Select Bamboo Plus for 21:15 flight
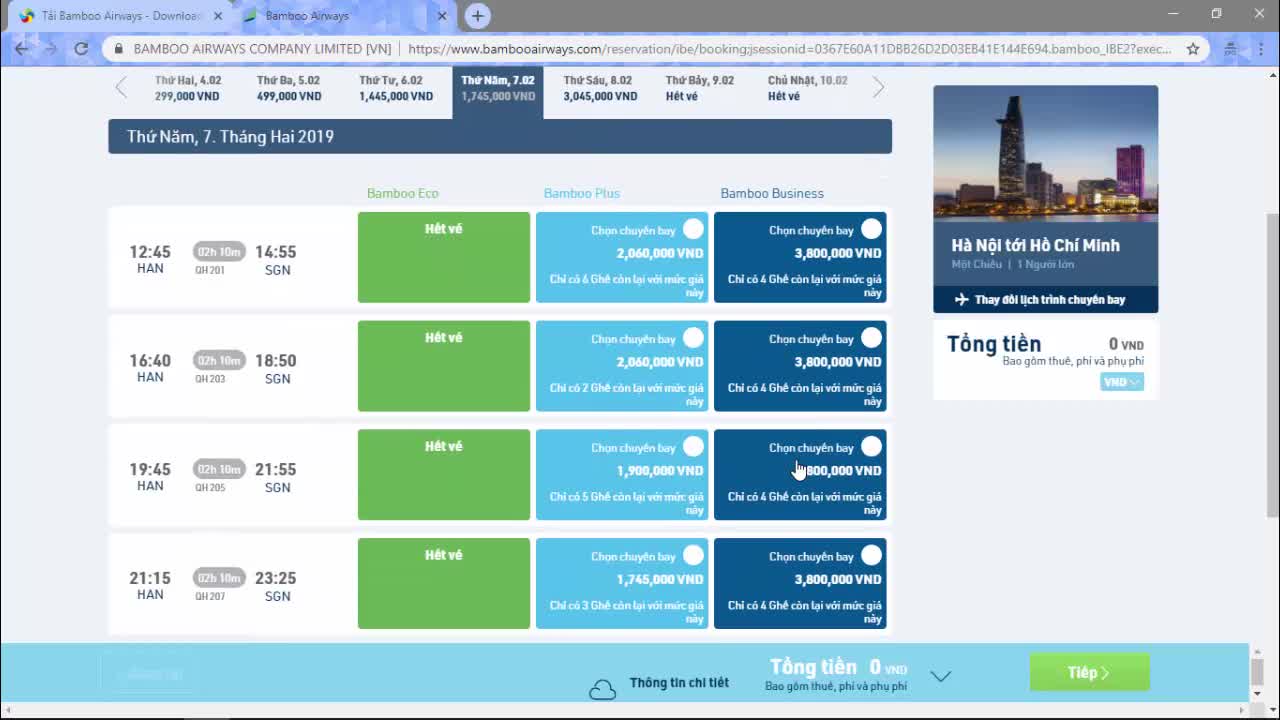 click(x=693, y=555)
